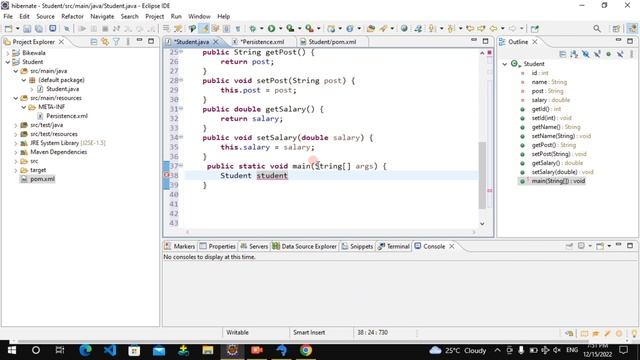Click the Open Type toolbar icon
The image size is (640, 360).
(371, 29)
